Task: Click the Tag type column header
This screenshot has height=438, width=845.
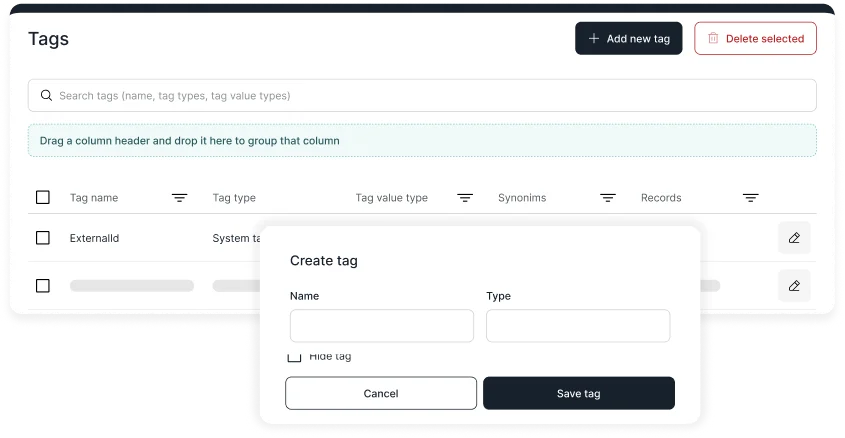Action: [234, 198]
